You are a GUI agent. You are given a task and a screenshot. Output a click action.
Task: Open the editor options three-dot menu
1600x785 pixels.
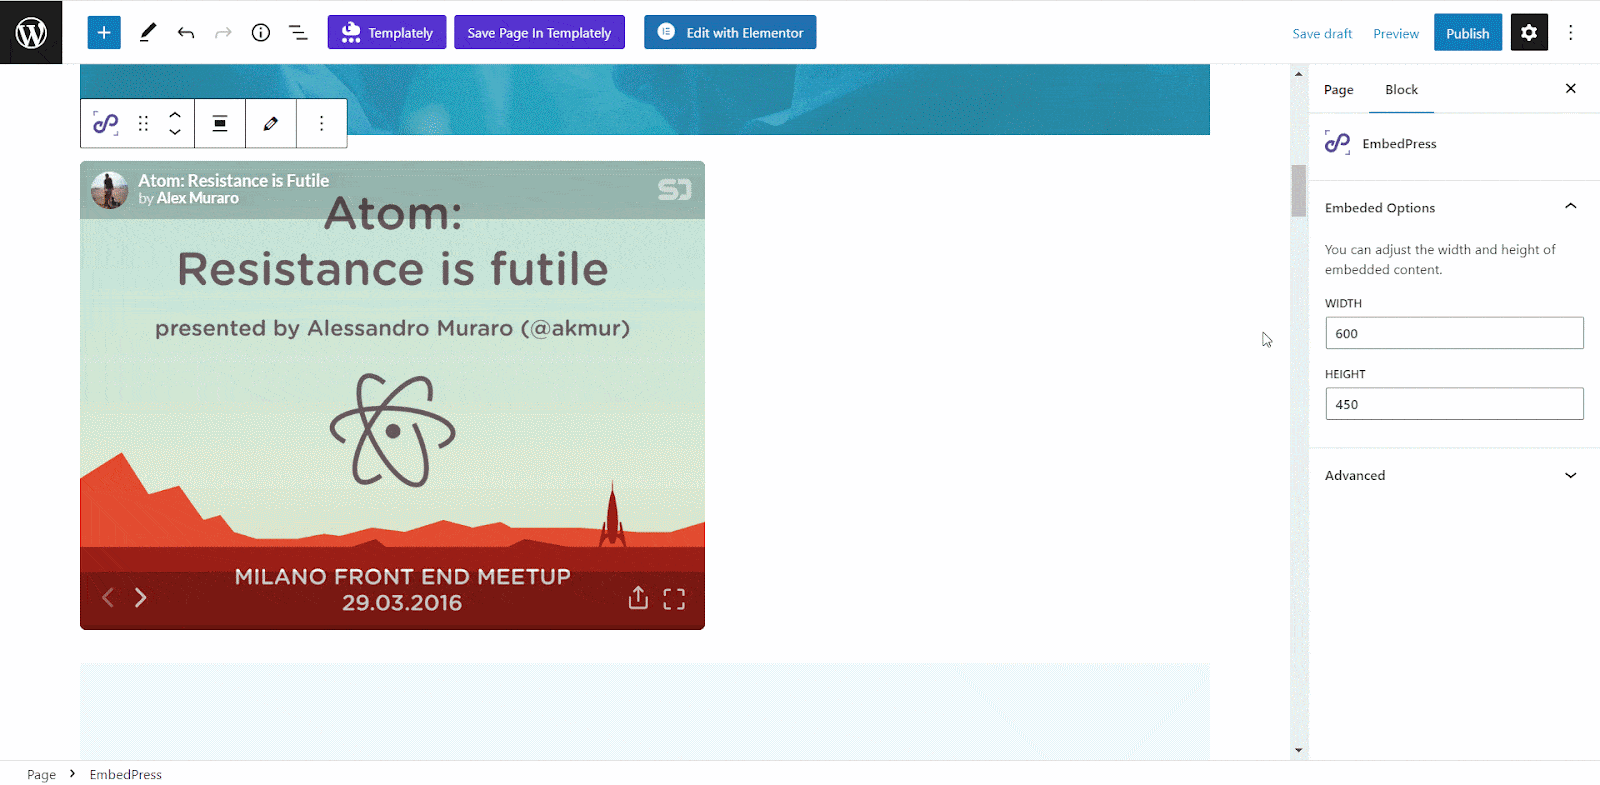coord(1571,32)
